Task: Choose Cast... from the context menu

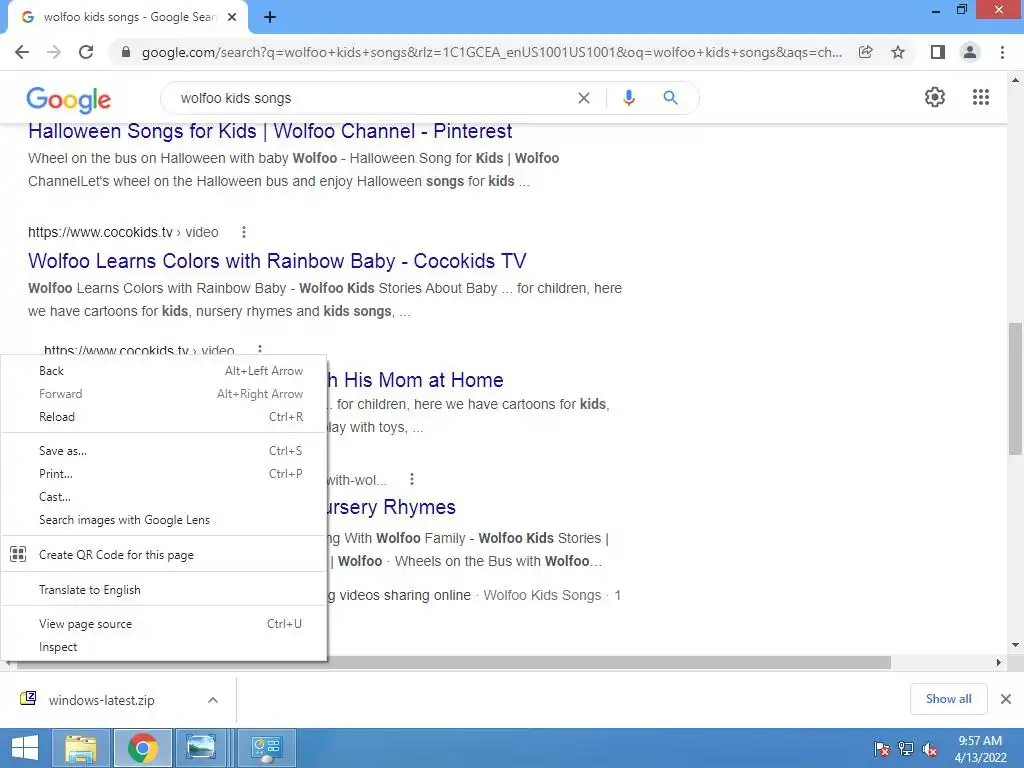Action: click(164, 497)
